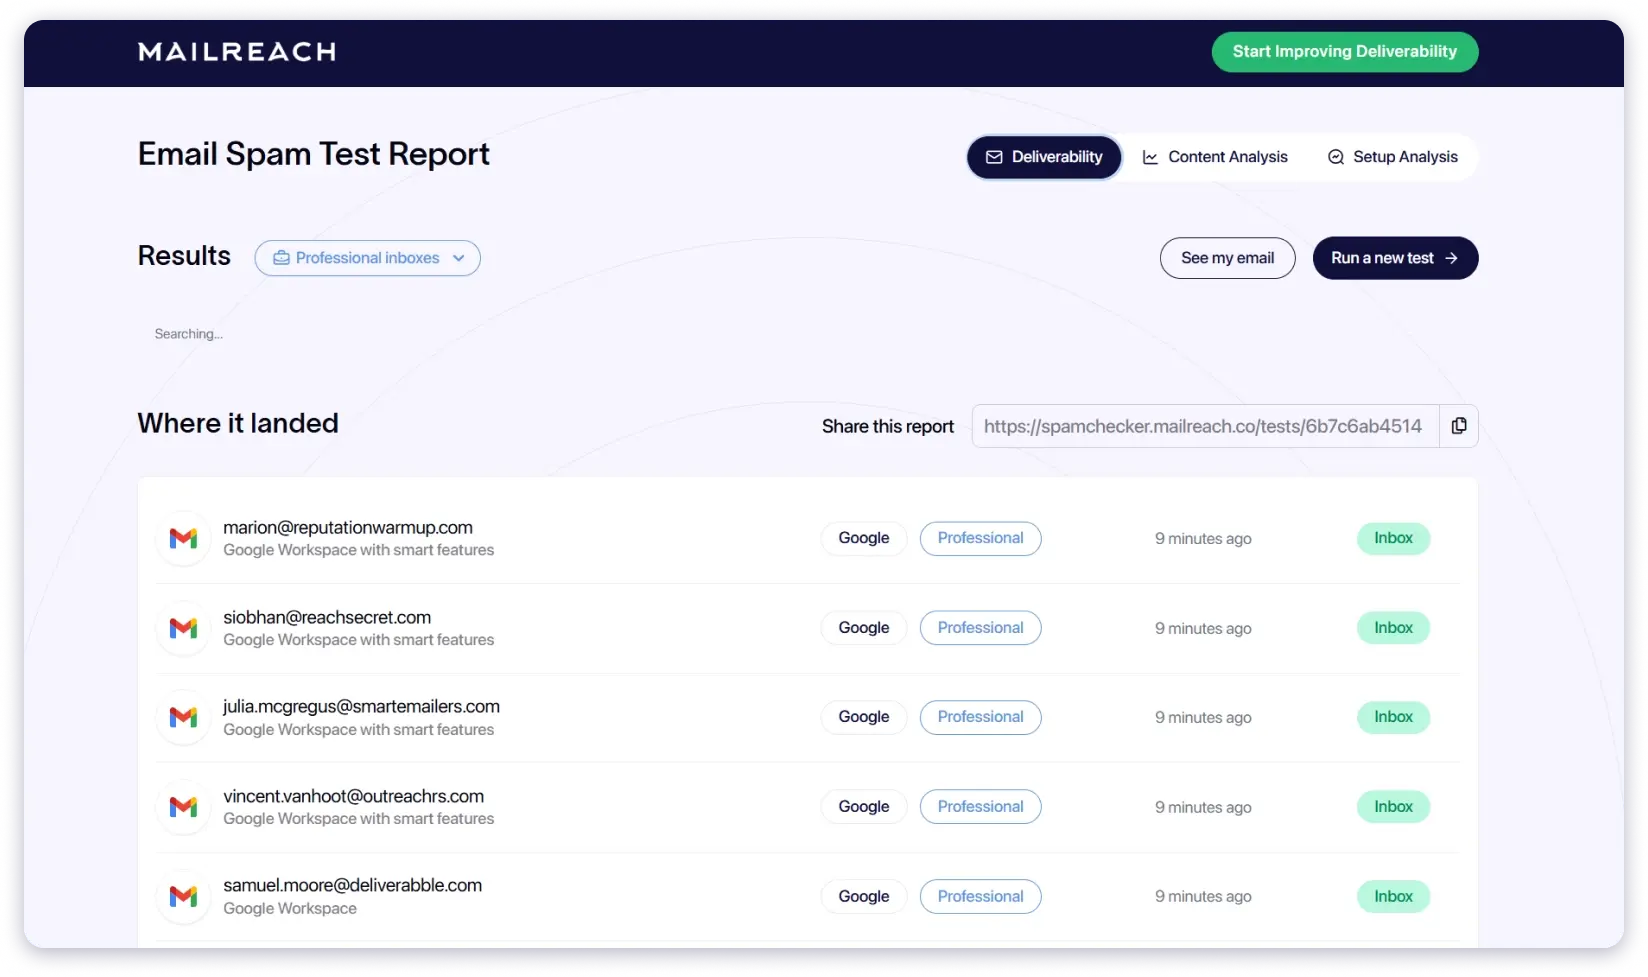Click Inbox status badge for julia.mcgregus
Viewport: 1648px width, 977px height.
[1393, 717]
